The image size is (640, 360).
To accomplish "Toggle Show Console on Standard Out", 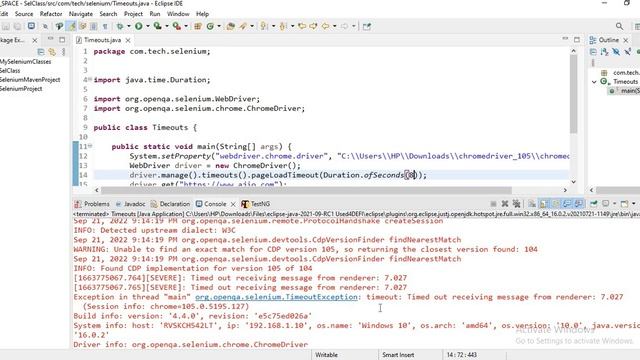I will click(x=567, y=203).
